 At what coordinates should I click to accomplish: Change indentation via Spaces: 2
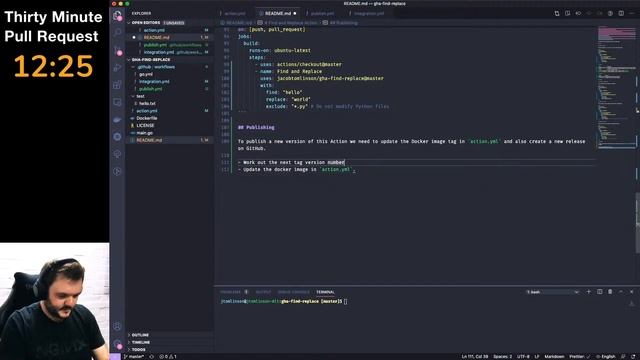502,357
